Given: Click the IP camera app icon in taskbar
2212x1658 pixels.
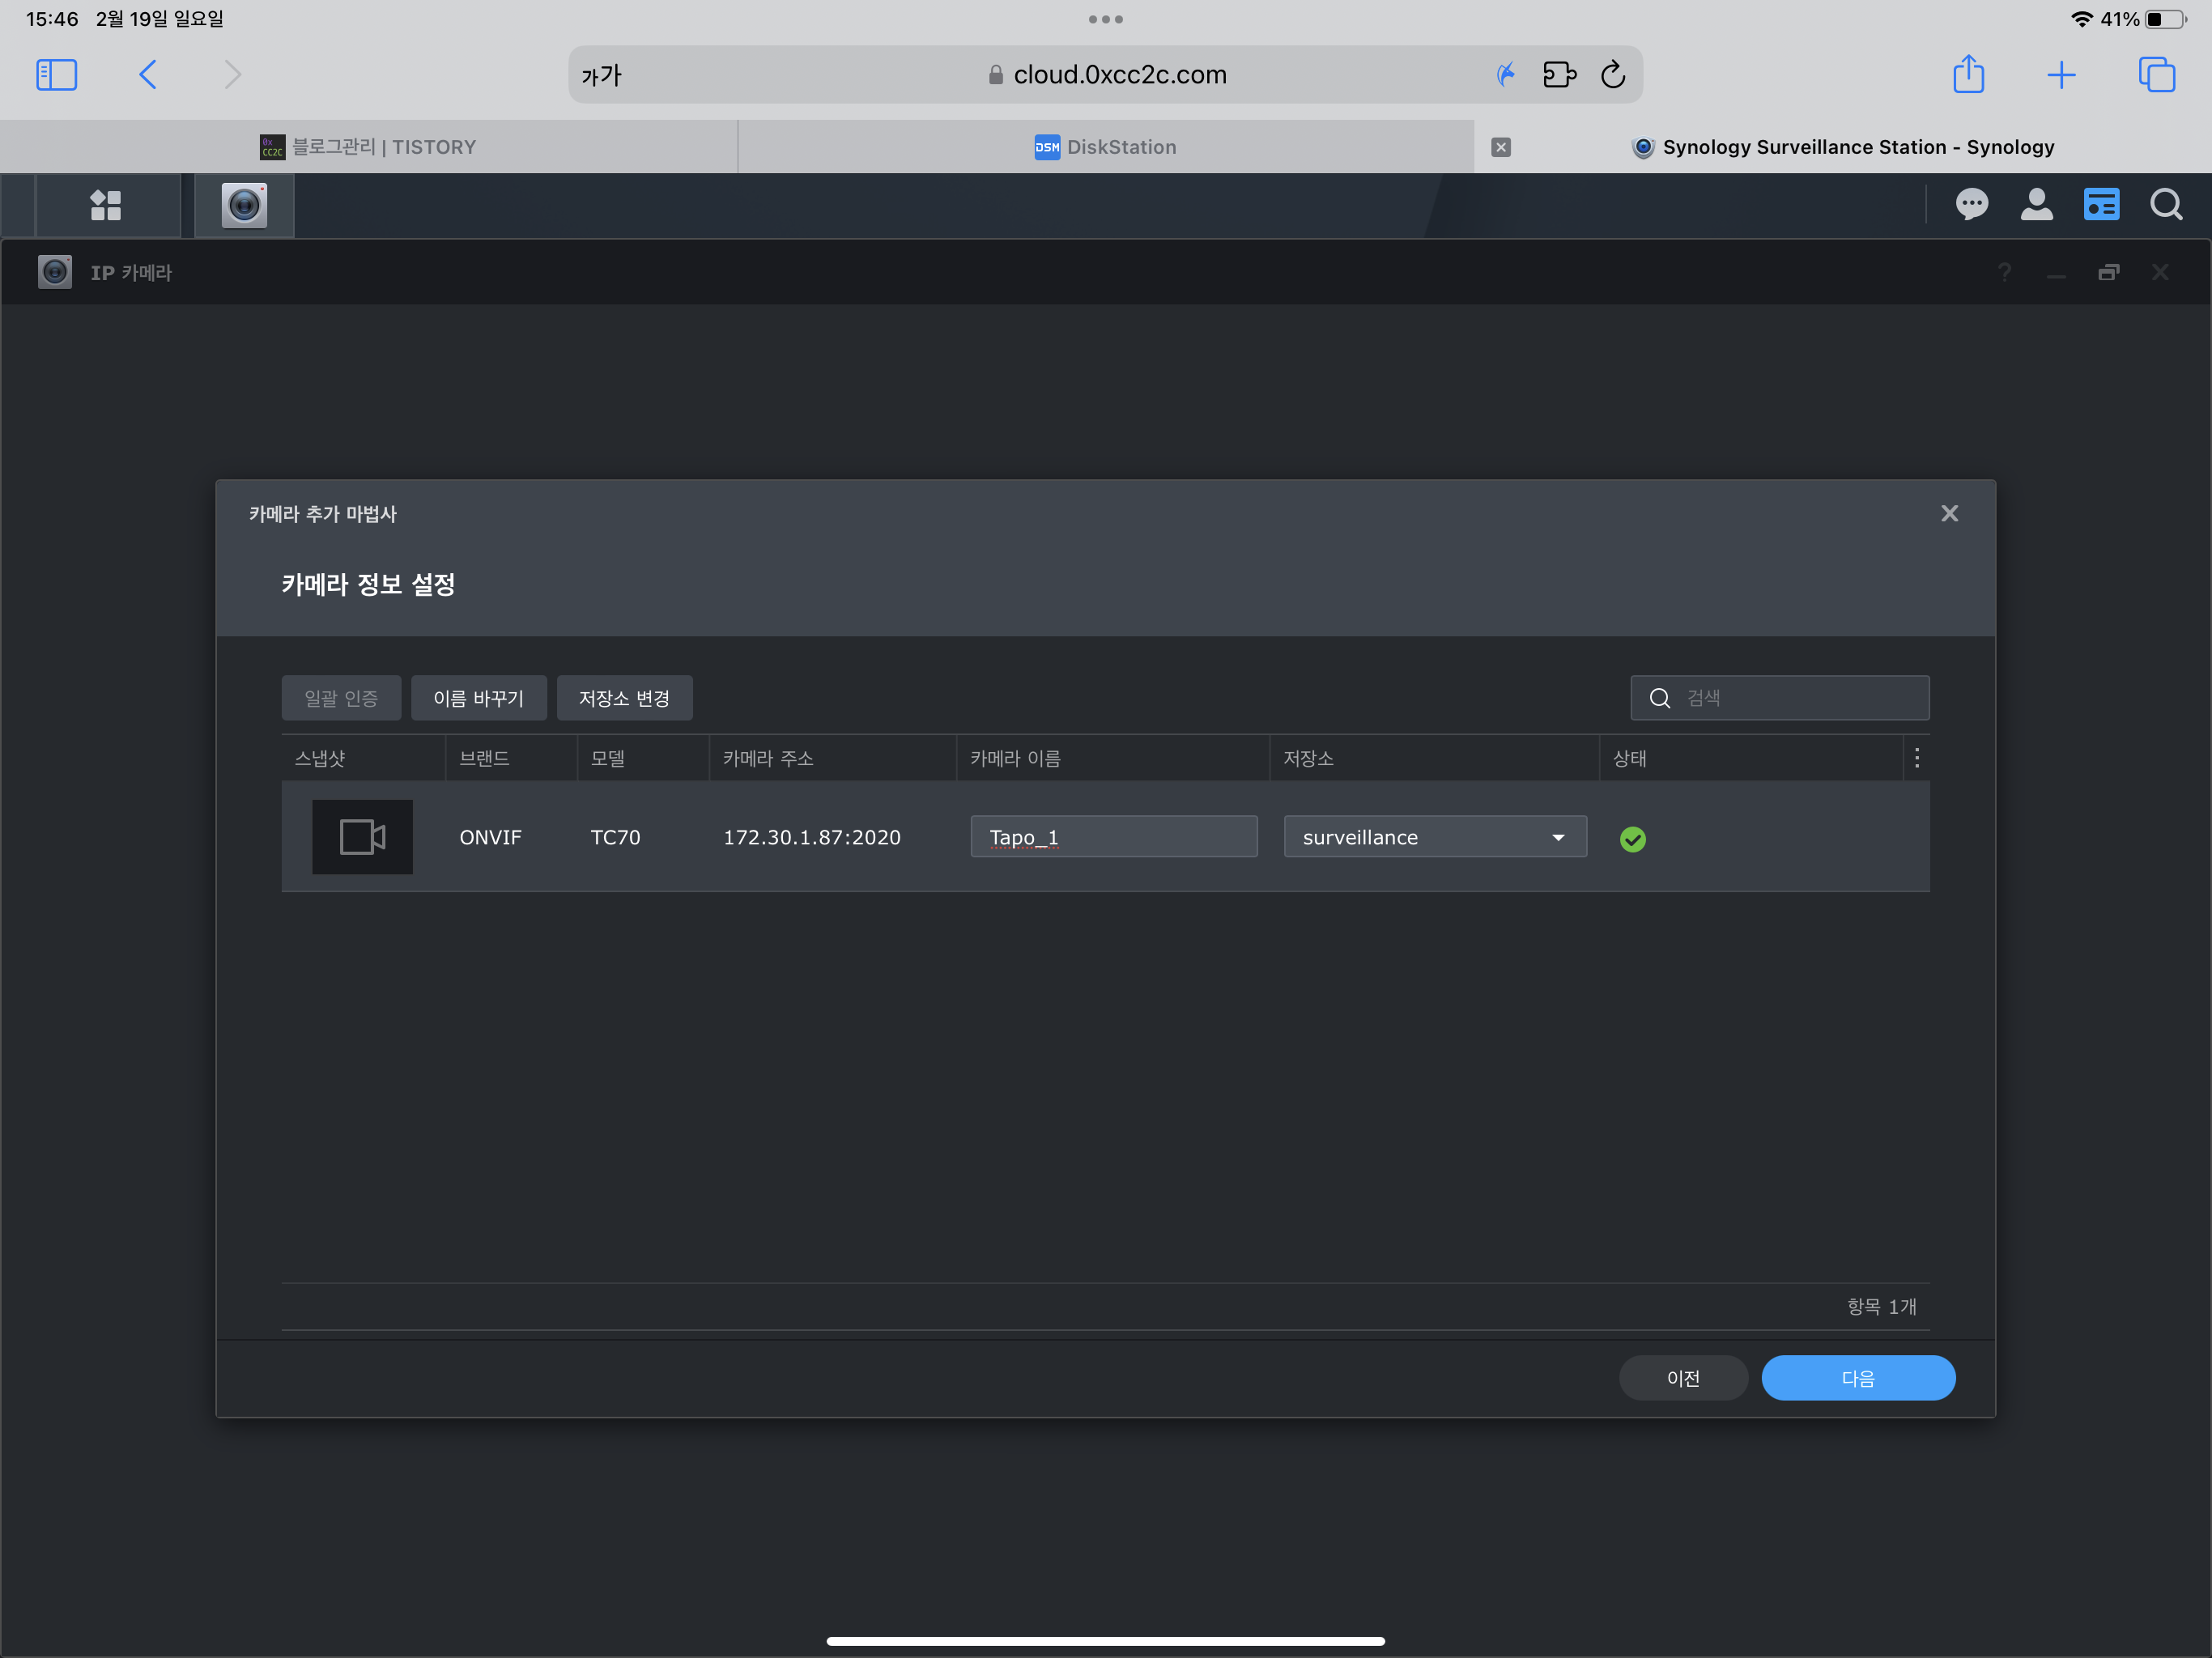Looking at the screenshot, I should [244, 206].
